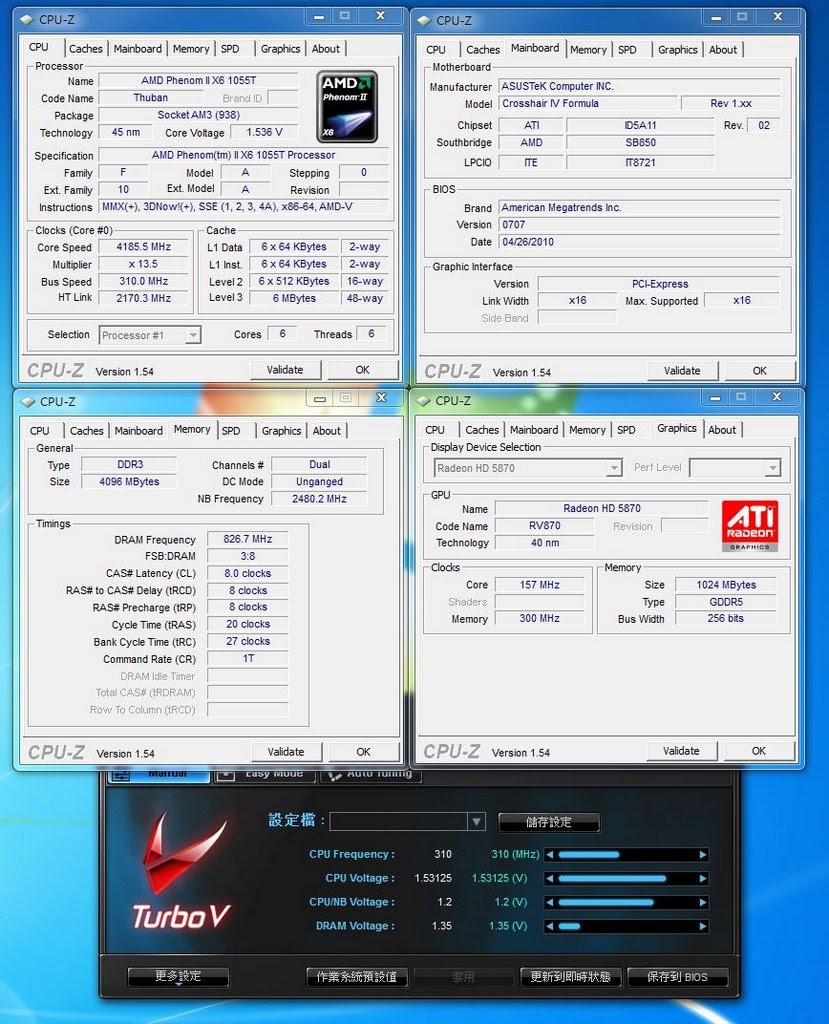The image size is (829, 1024).
Task: Click the CPU-Z title icon in the Processor window
Action: tap(27, 20)
